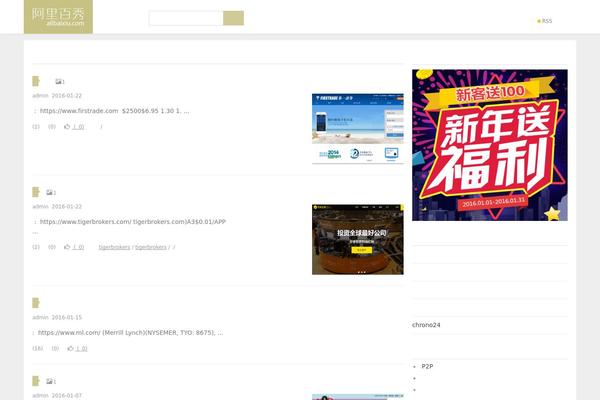The height and width of the screenshot is (400, 600).
Task: Click image count icon on firstrade post
Action: coord(59,81)
